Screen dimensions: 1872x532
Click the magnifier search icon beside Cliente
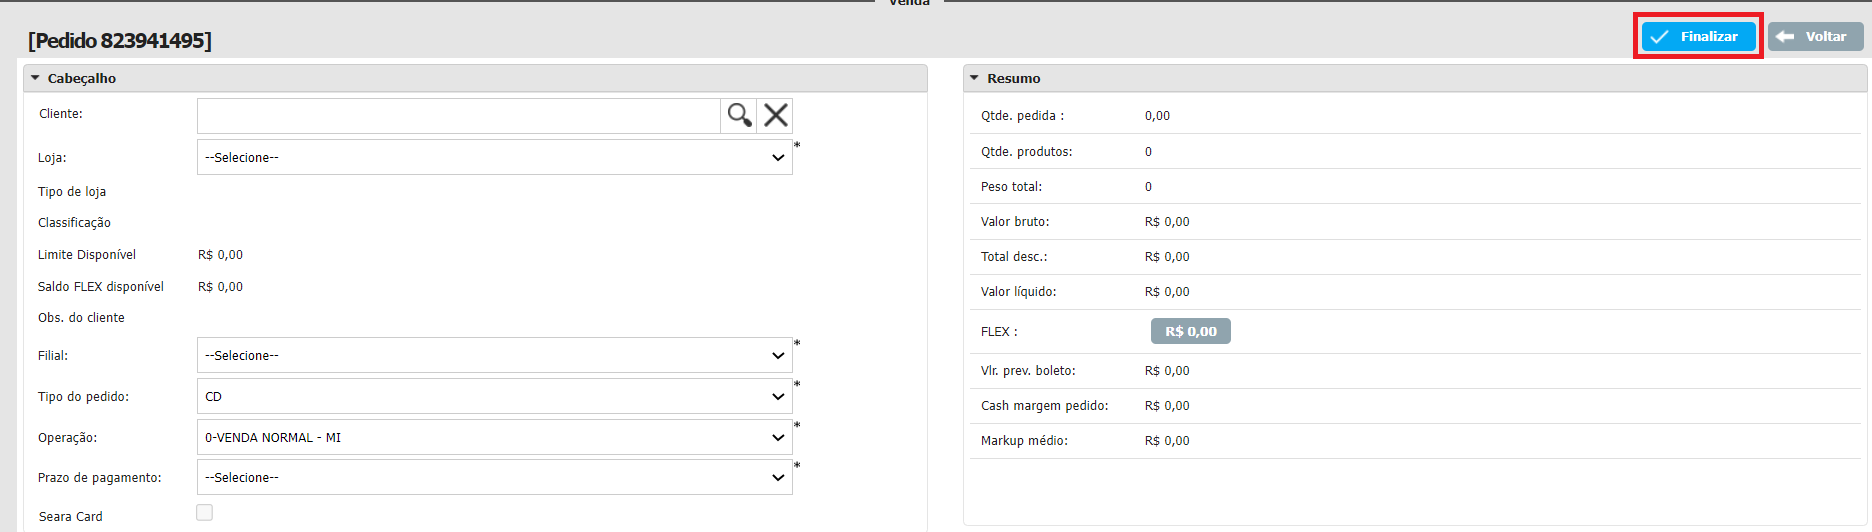point(739,115)
